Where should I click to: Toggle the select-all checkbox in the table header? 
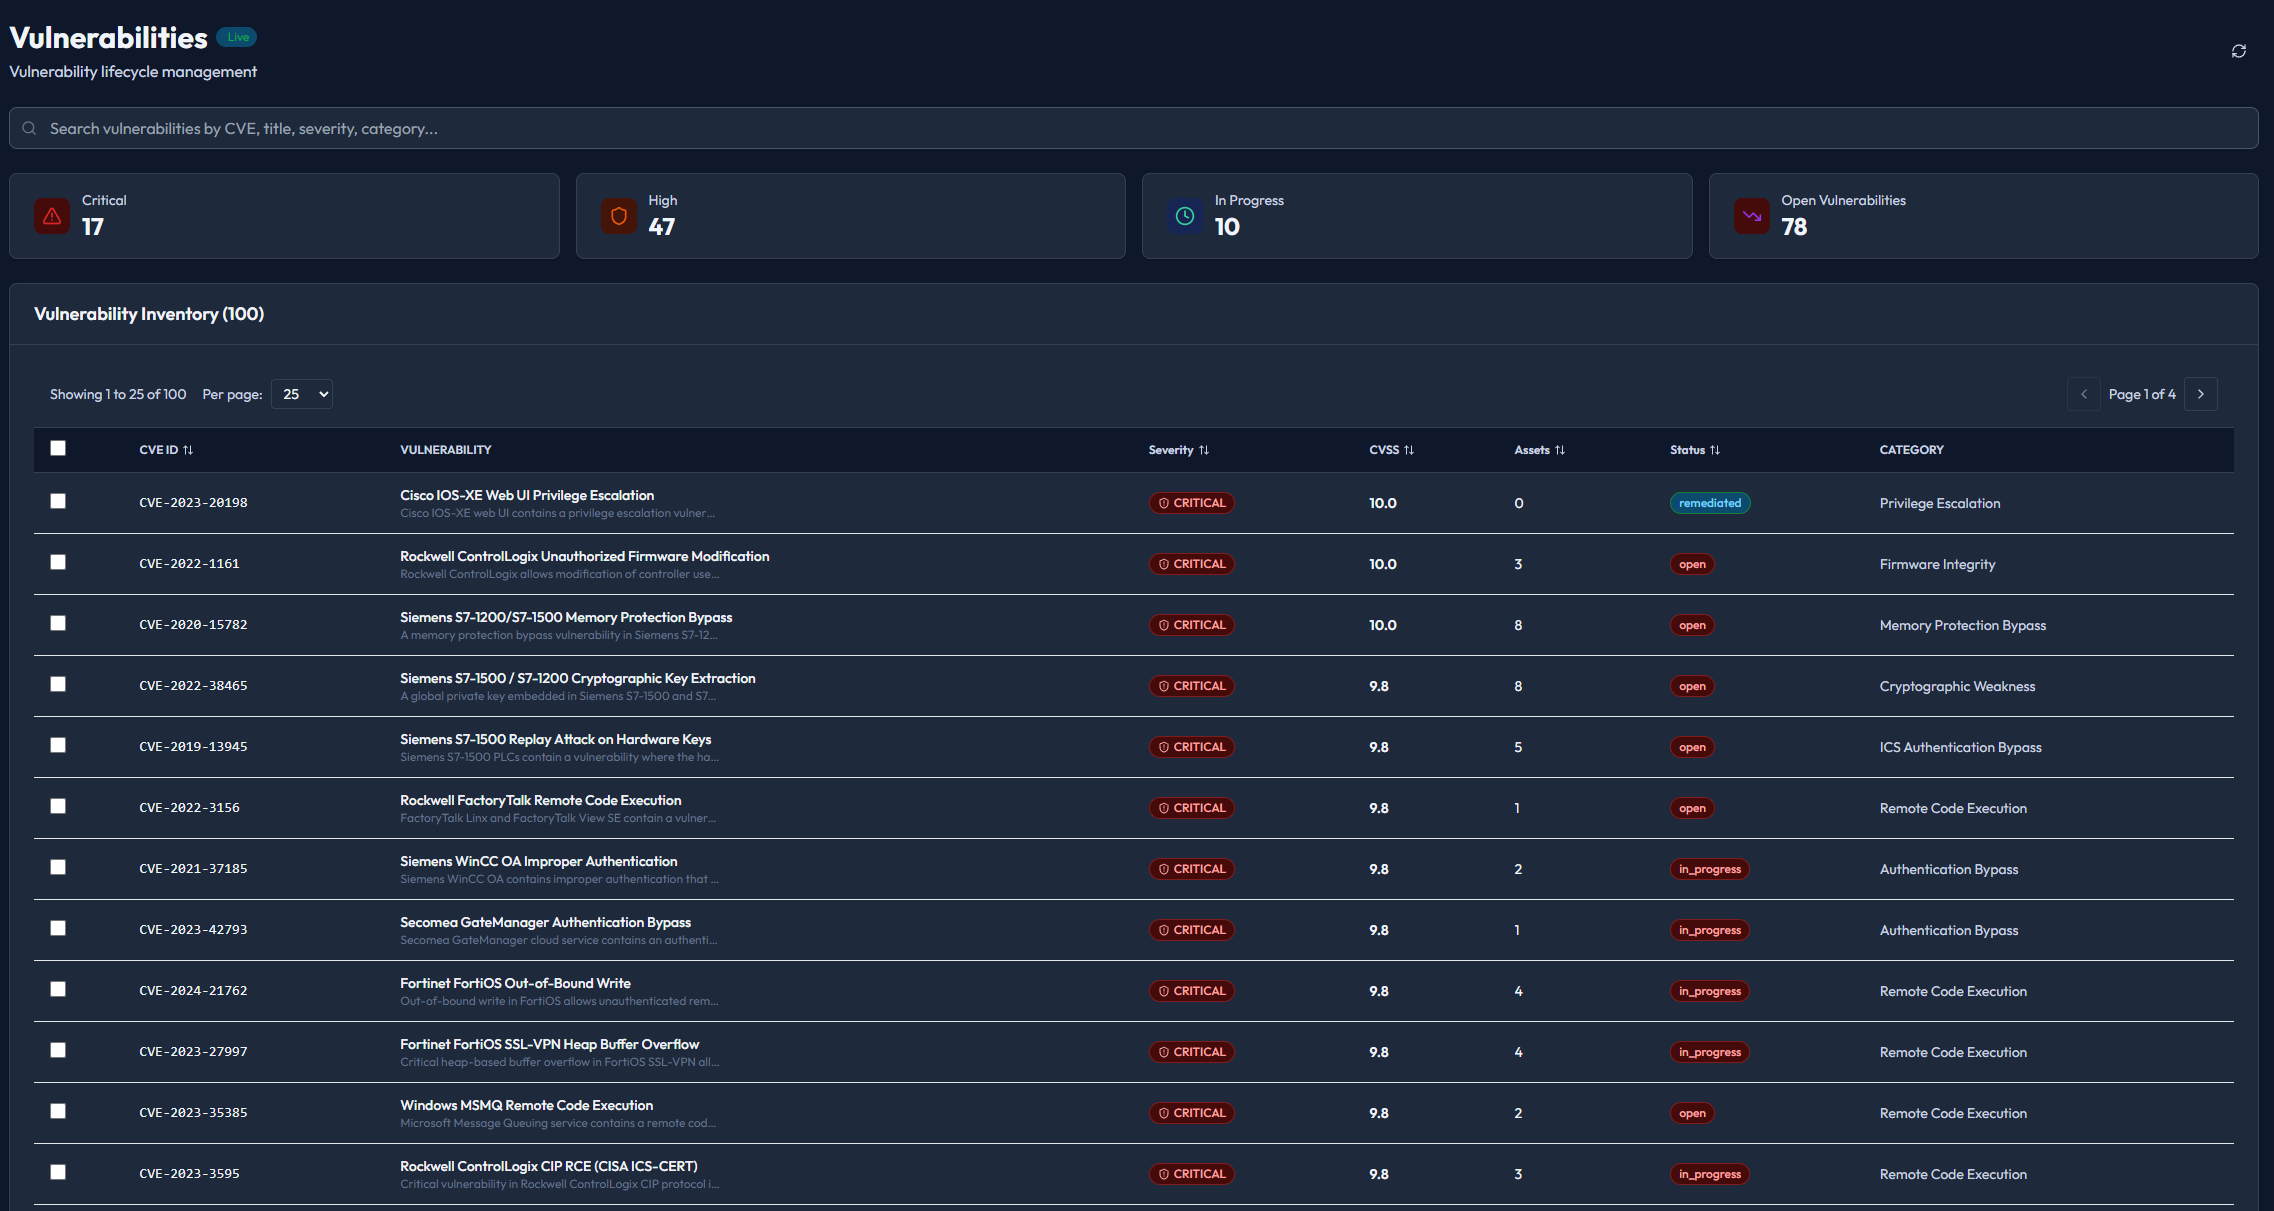[57, 448]
